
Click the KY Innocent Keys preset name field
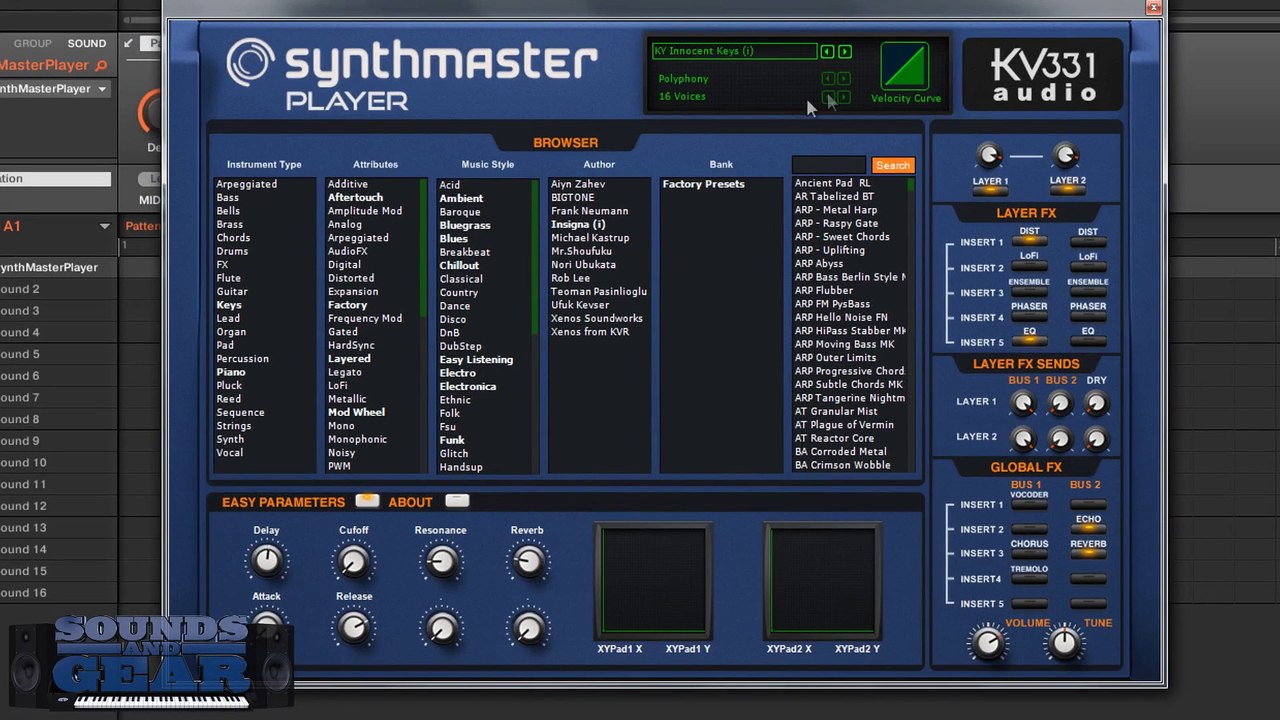tap(734, 51)
